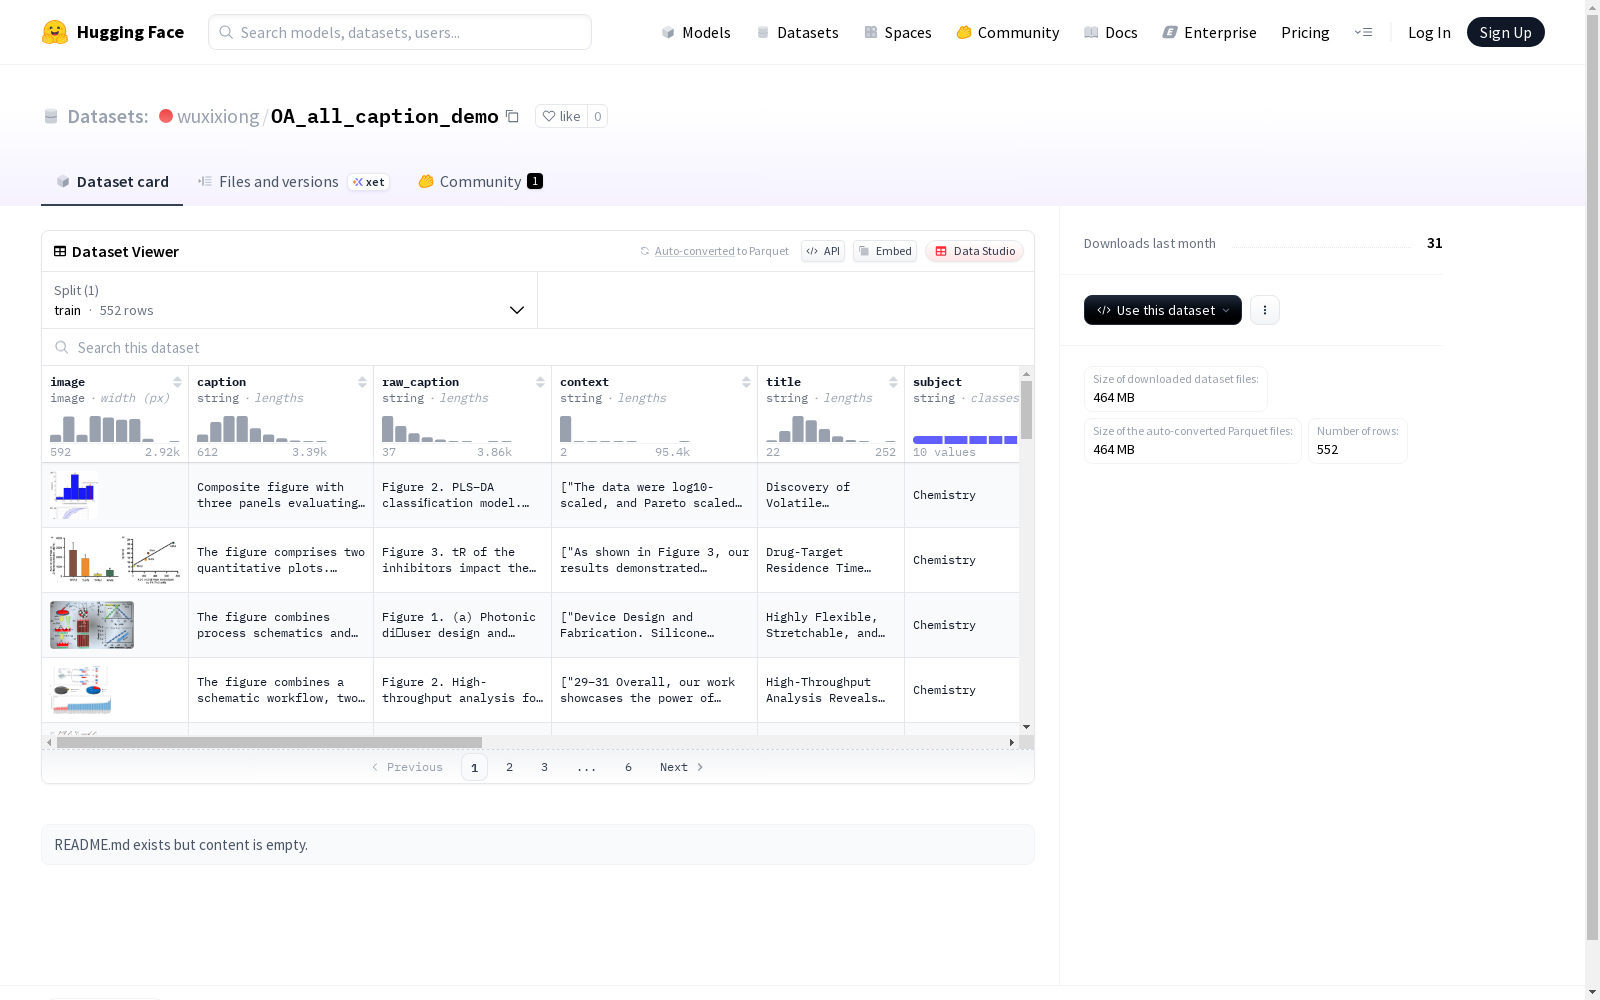The width and height of the screenshot is (1600, 1000).
Task: Open the Enterprise page
Action: coord(1210,32)
